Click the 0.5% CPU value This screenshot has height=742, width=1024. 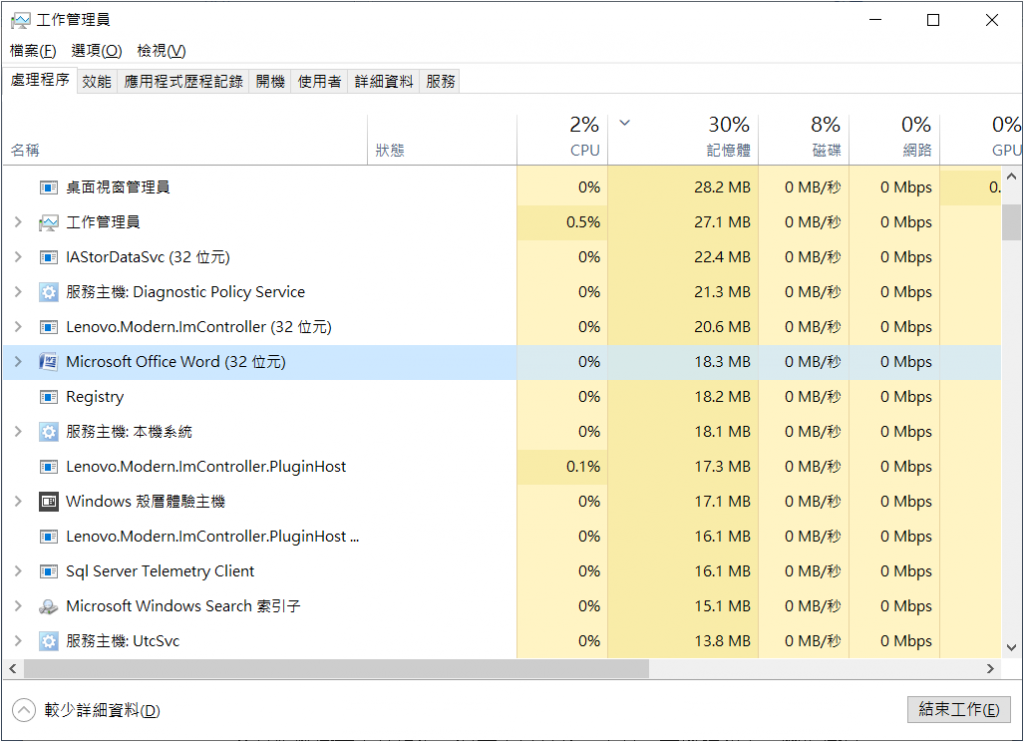(x=583, y=222)
